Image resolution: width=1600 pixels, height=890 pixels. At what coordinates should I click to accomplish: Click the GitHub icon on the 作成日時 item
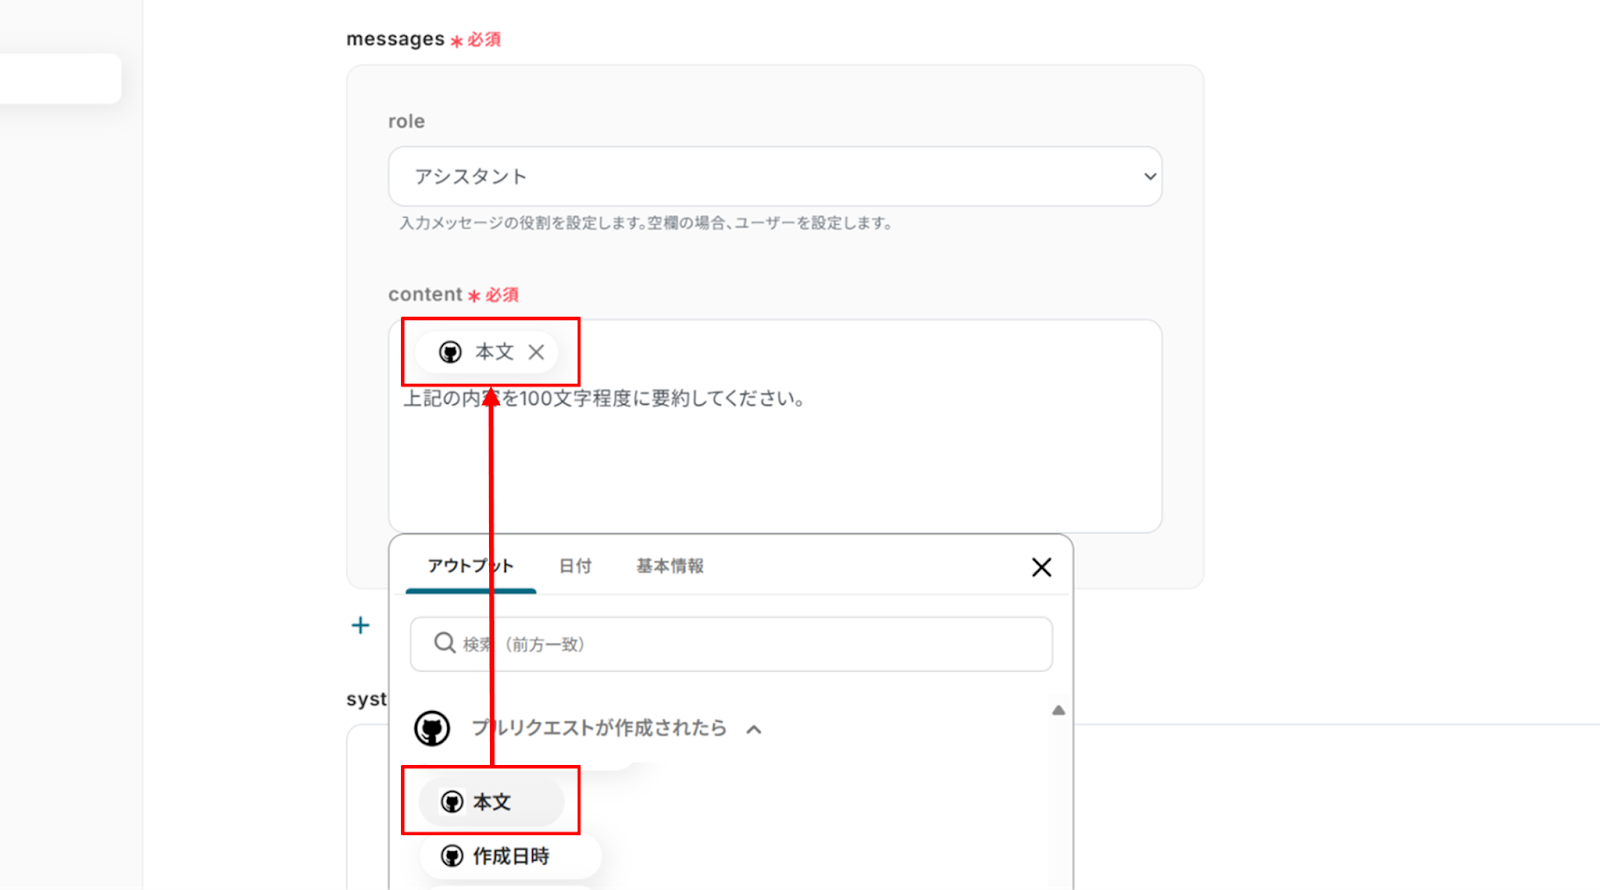point(452,856)
